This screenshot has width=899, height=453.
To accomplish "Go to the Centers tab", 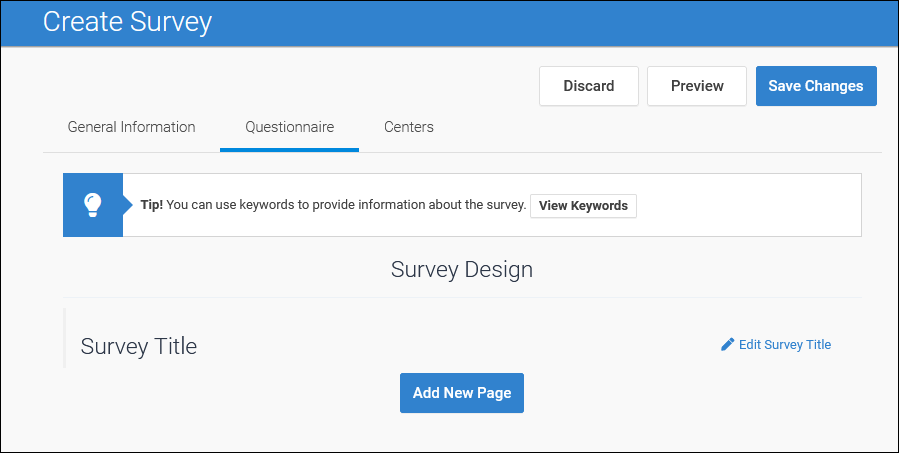I will coord(409,127).
